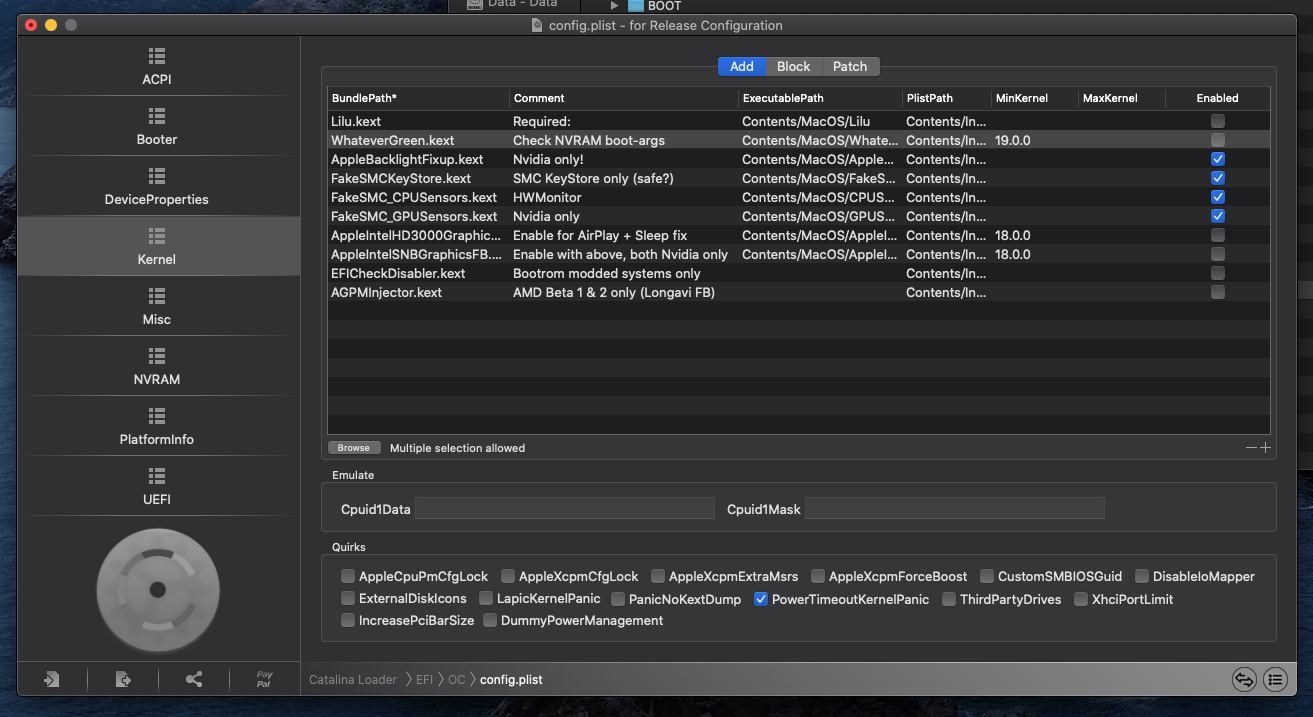Image resolution: width=1313 pixels, height=717 pixels.
Task: Sort by the MinKernel column header
Action: [x=1034, y=98]
